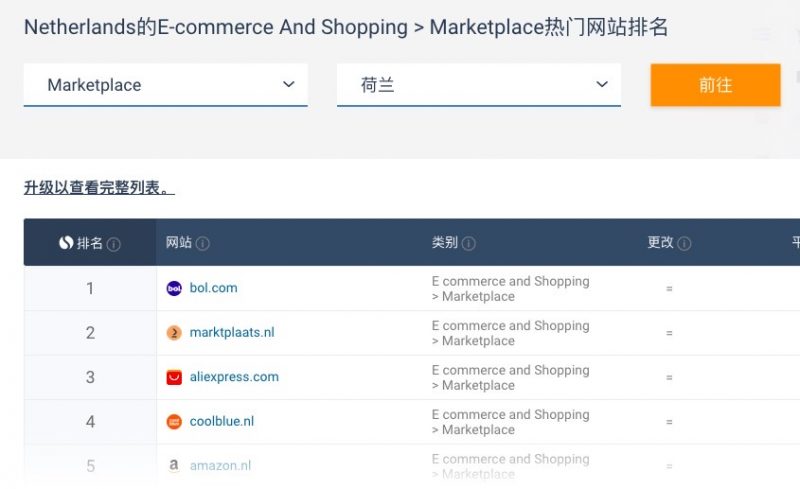Screen dimensions: 800x489
Task: Click the info icon beside 更改 header
Action: (684, 243)
